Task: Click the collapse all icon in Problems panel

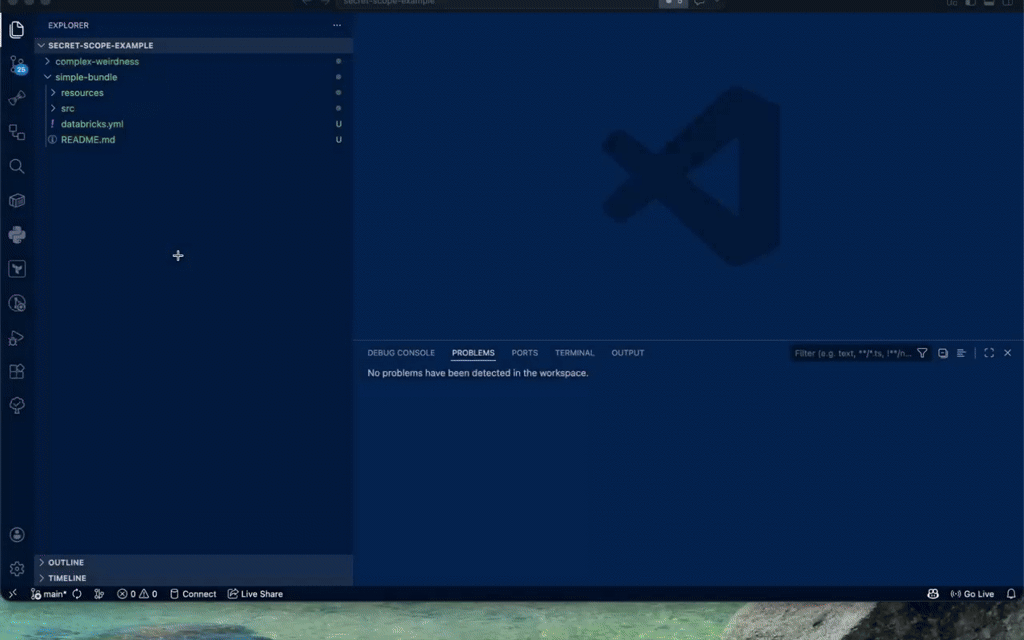Action: click(x=943, y=353)
